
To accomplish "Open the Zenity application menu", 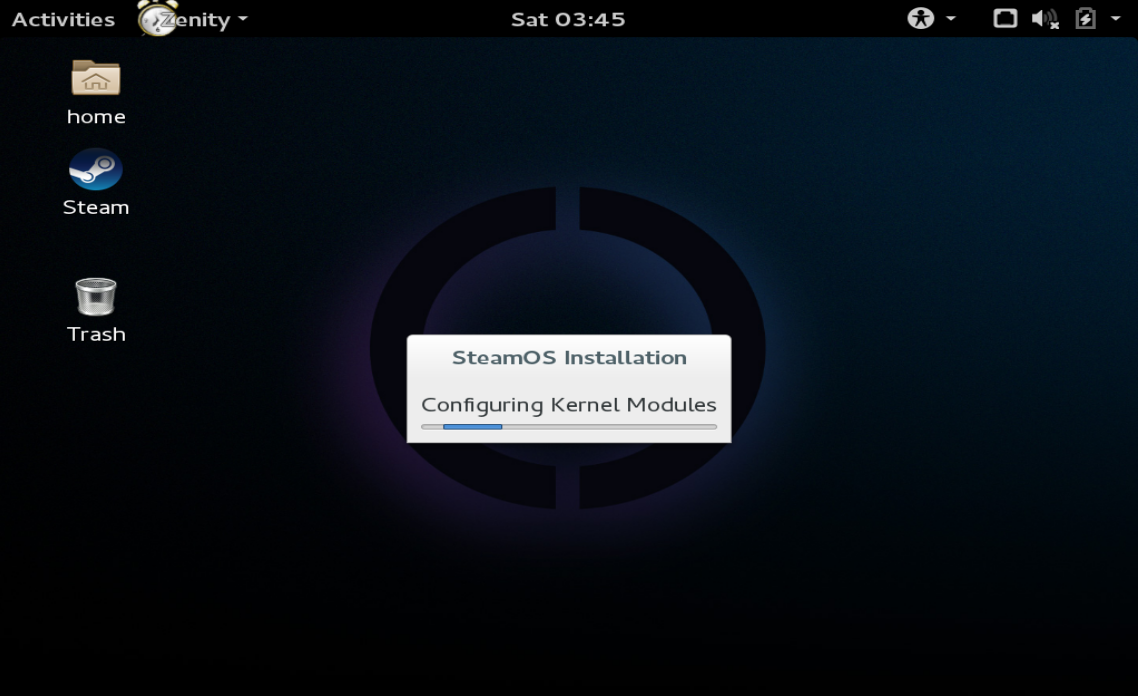I will tap(193, 19).
